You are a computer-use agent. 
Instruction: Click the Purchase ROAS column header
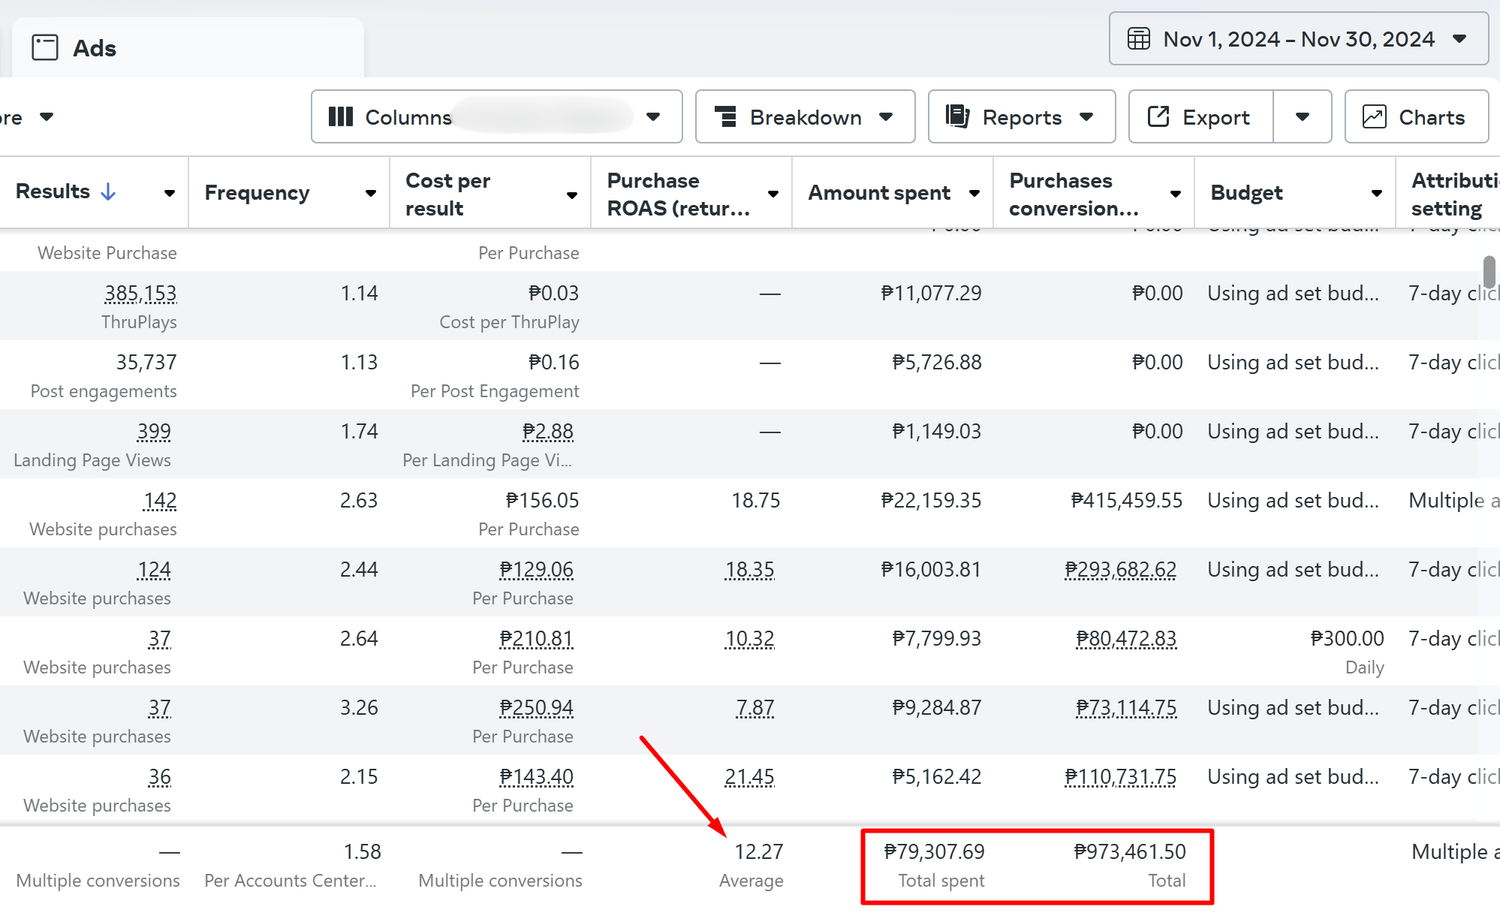point(678,194)
